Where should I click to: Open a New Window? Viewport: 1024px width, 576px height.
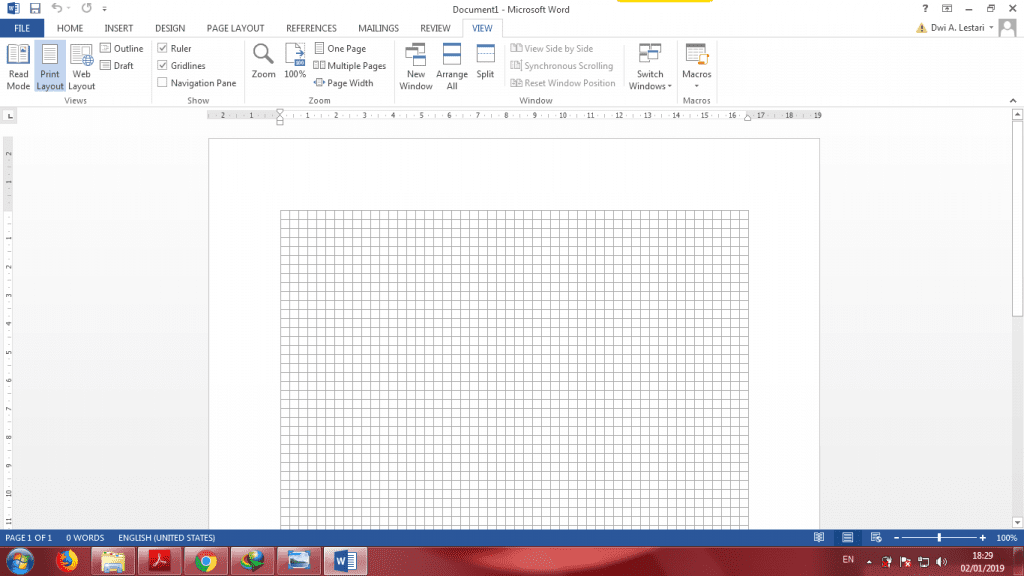click(x=416, y=66)
